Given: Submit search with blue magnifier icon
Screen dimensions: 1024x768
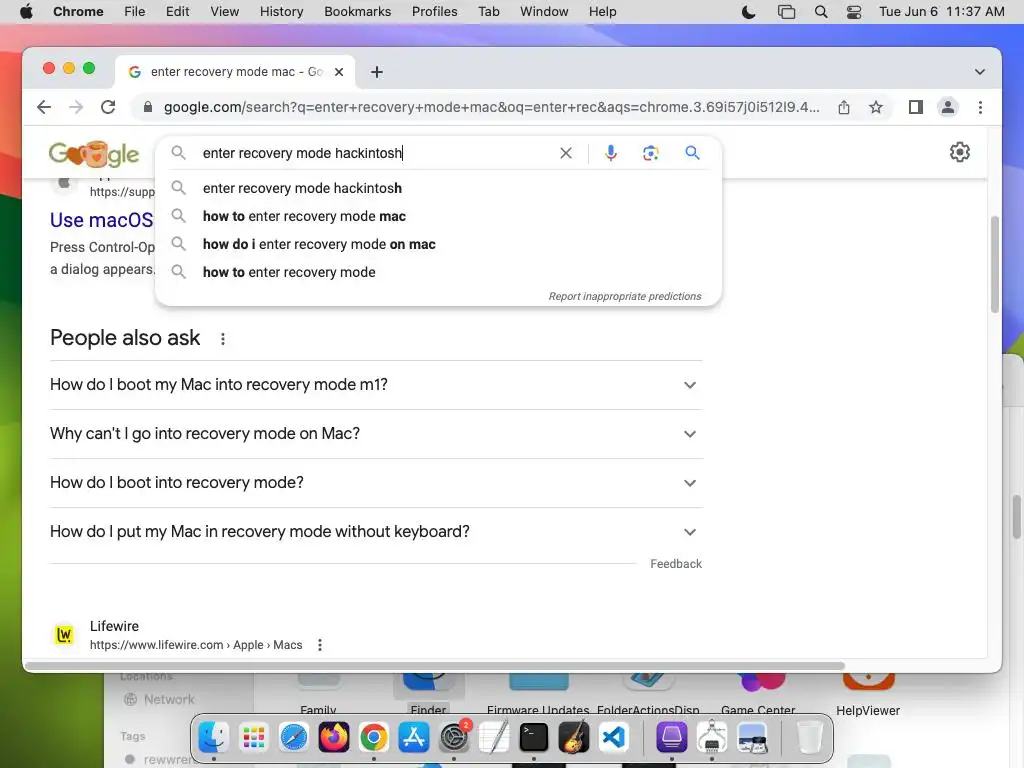Looking at the screenshot, I should [692, 153].
